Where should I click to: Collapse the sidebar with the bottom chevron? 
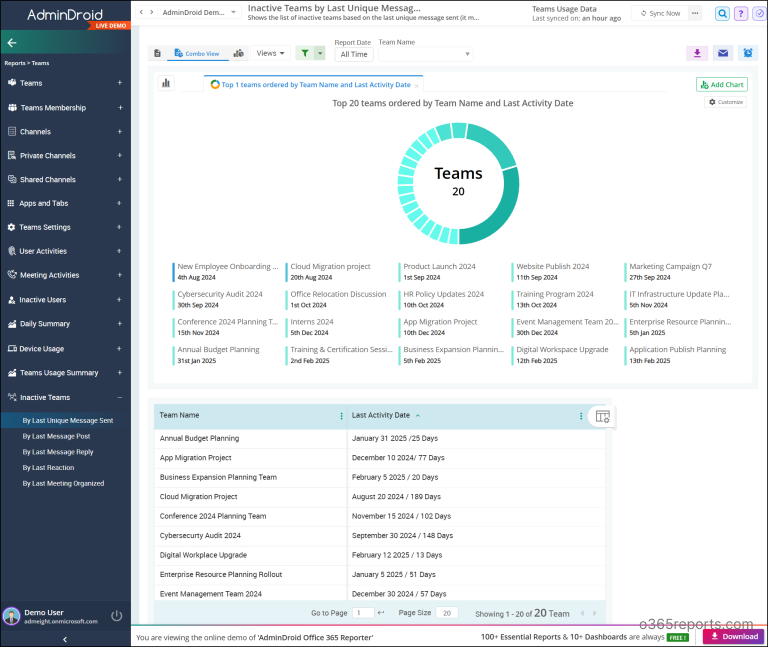65,639
